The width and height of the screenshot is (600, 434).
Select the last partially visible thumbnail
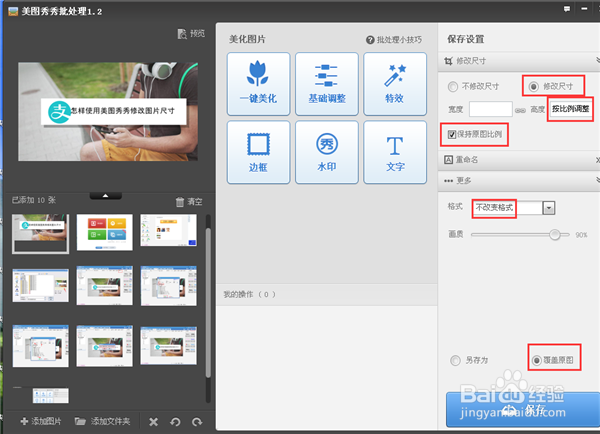pos(51,395)
